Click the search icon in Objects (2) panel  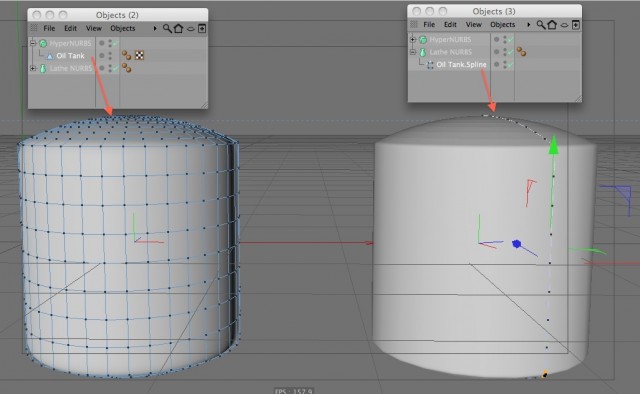167,29
